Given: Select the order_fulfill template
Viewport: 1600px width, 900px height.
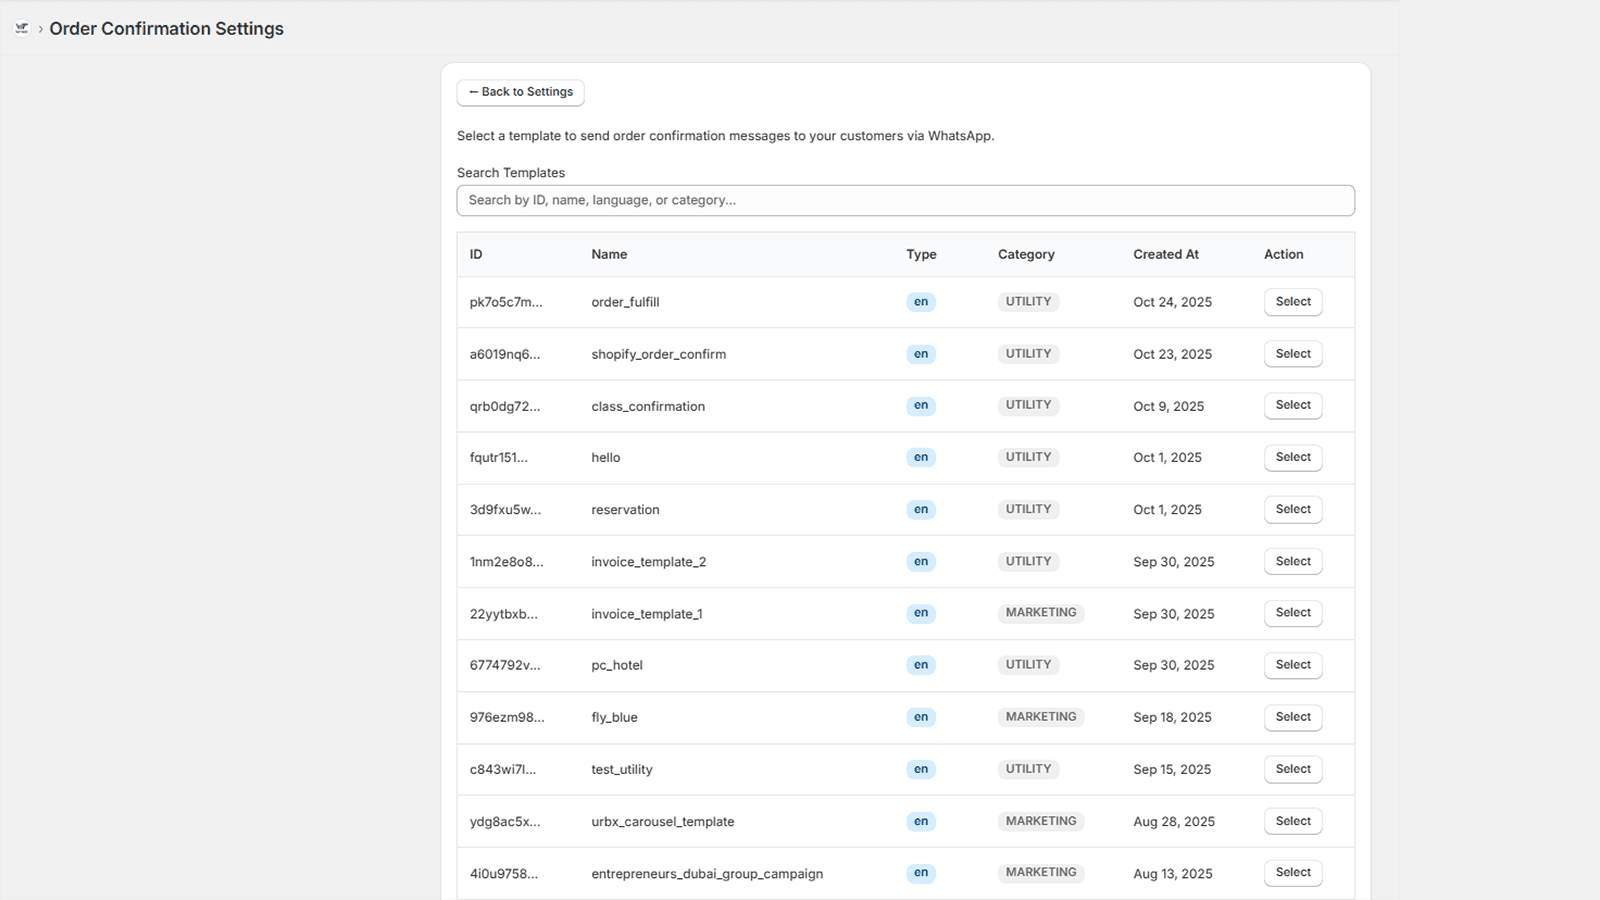Looking at the screenshot, I should coord(1293,302).
